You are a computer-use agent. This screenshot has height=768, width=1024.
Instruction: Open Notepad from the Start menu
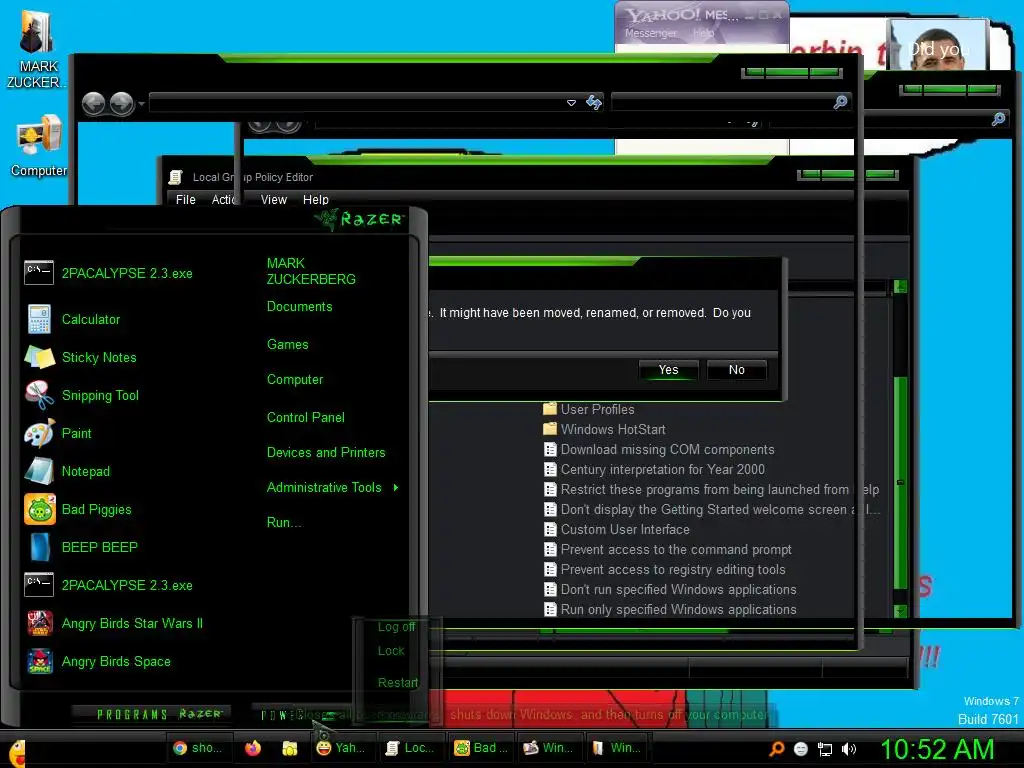(x=67, y=471)
